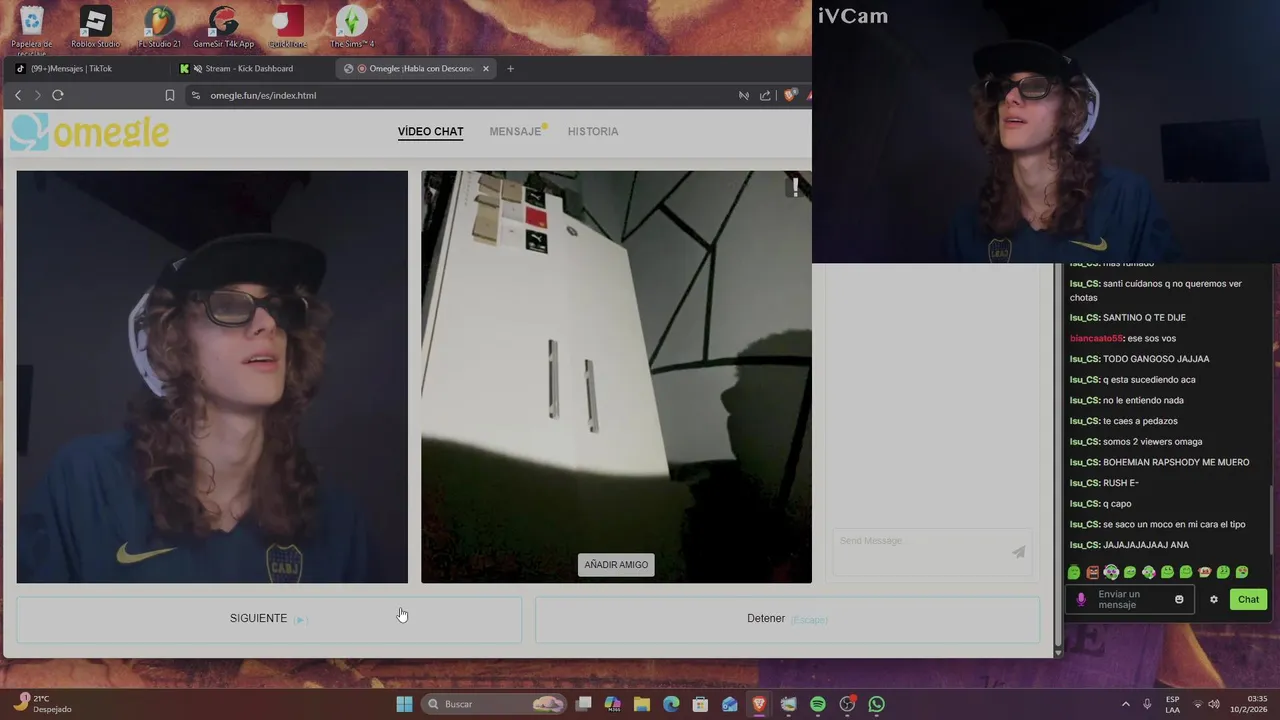Click the stranger's video feed
The width and height of the screenshot is (1280, 720).
point(616,377)
